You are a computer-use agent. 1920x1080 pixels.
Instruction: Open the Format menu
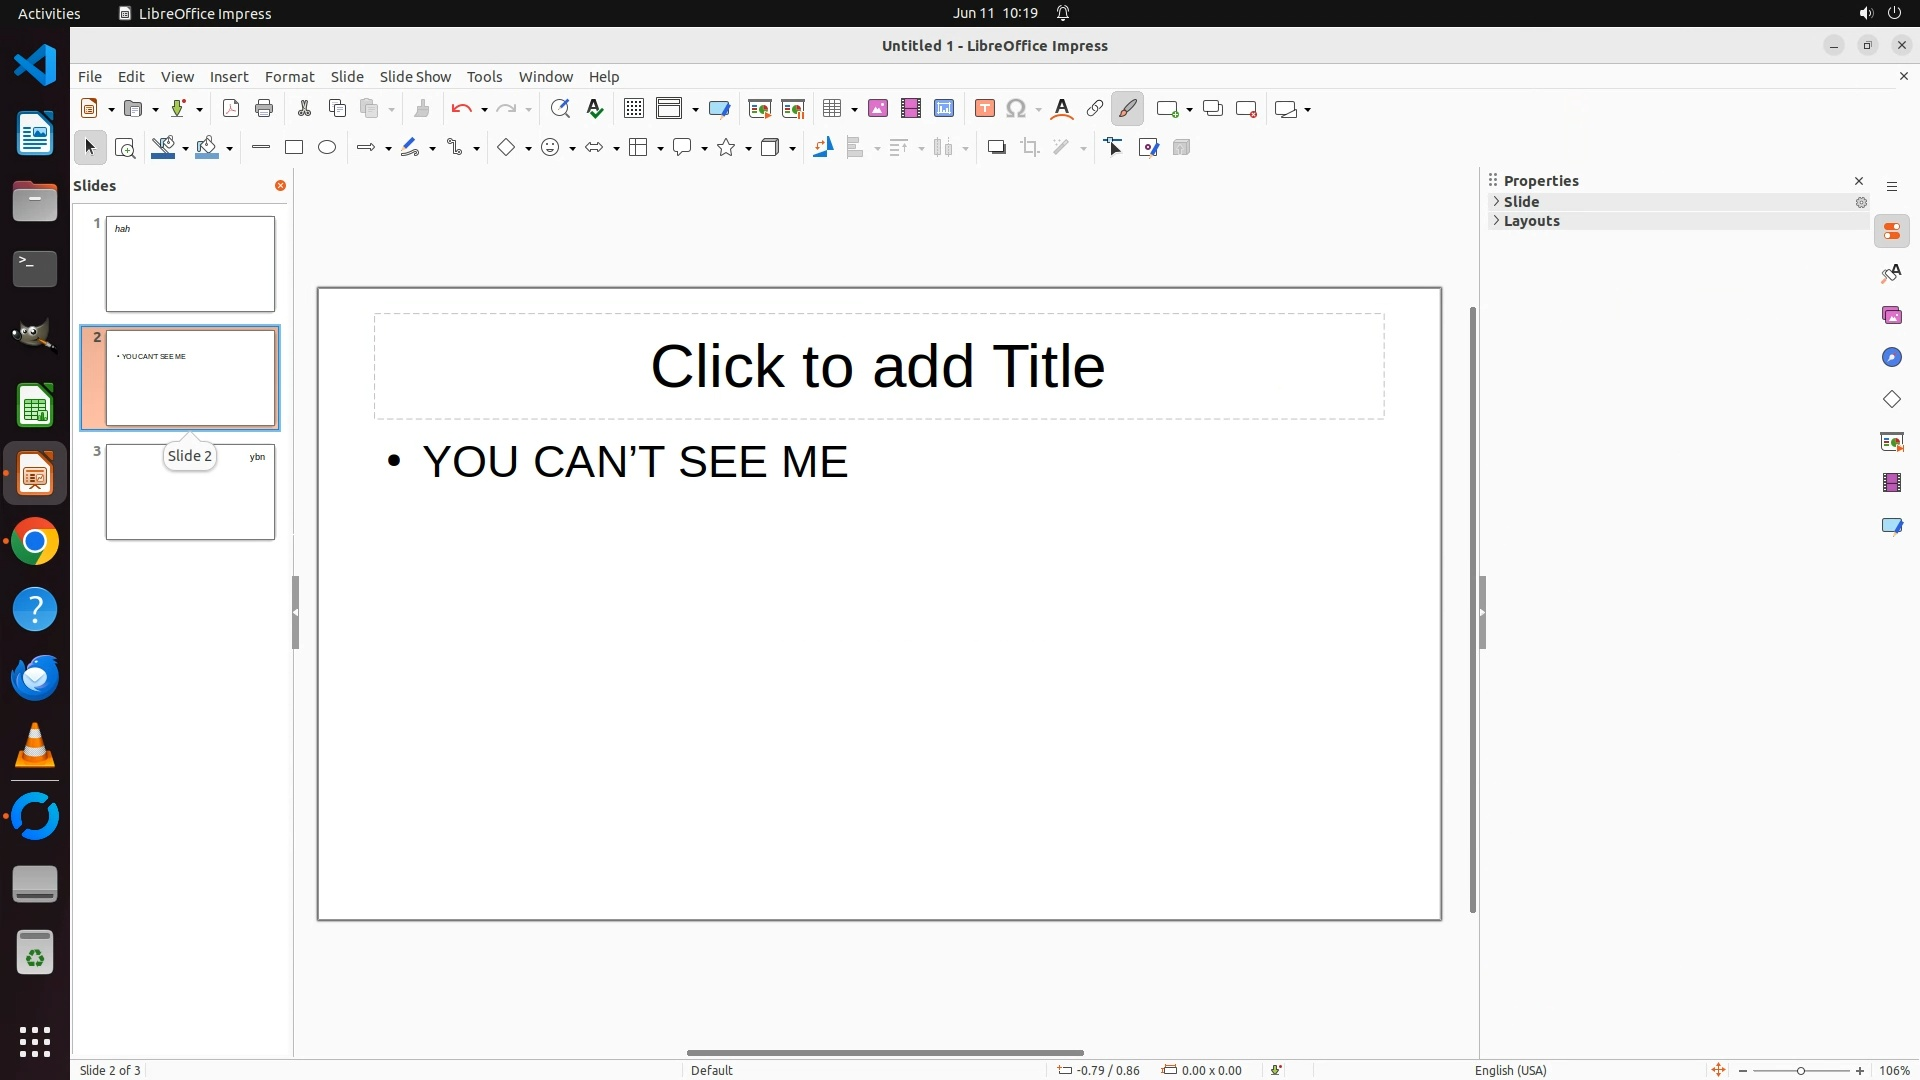(x=289, y=77)
